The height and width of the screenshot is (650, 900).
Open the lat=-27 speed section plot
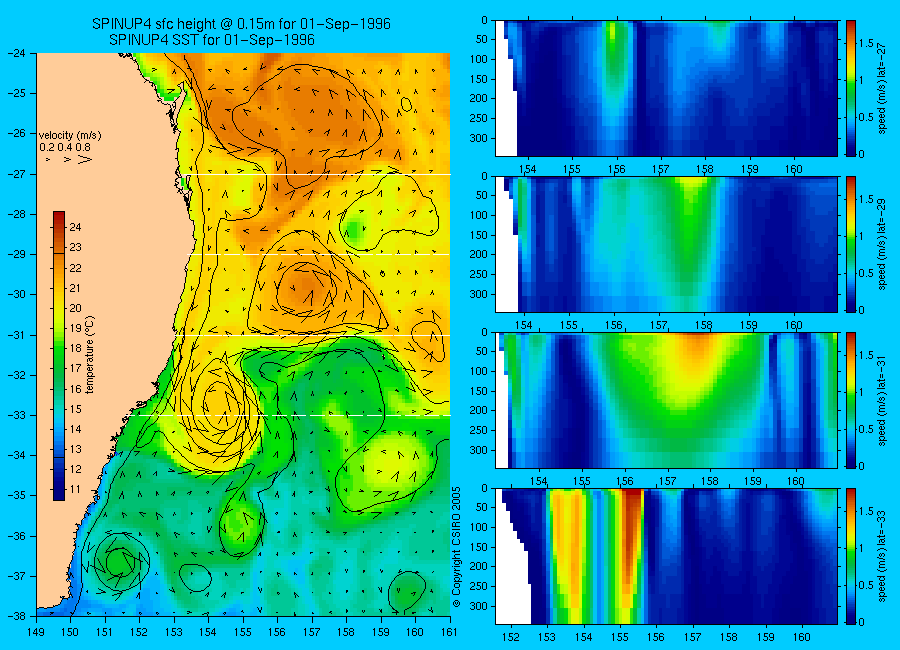(x=666, y=88)
